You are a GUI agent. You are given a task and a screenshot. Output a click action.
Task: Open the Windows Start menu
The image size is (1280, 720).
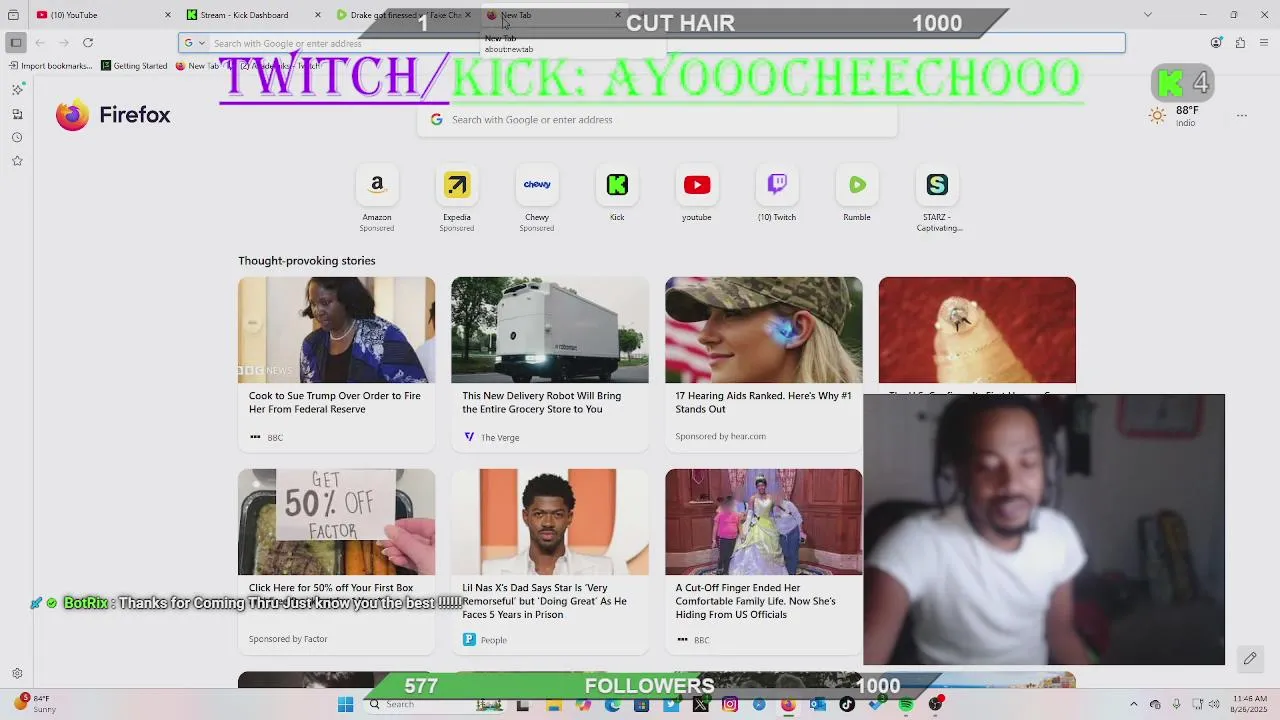point(345,705)
